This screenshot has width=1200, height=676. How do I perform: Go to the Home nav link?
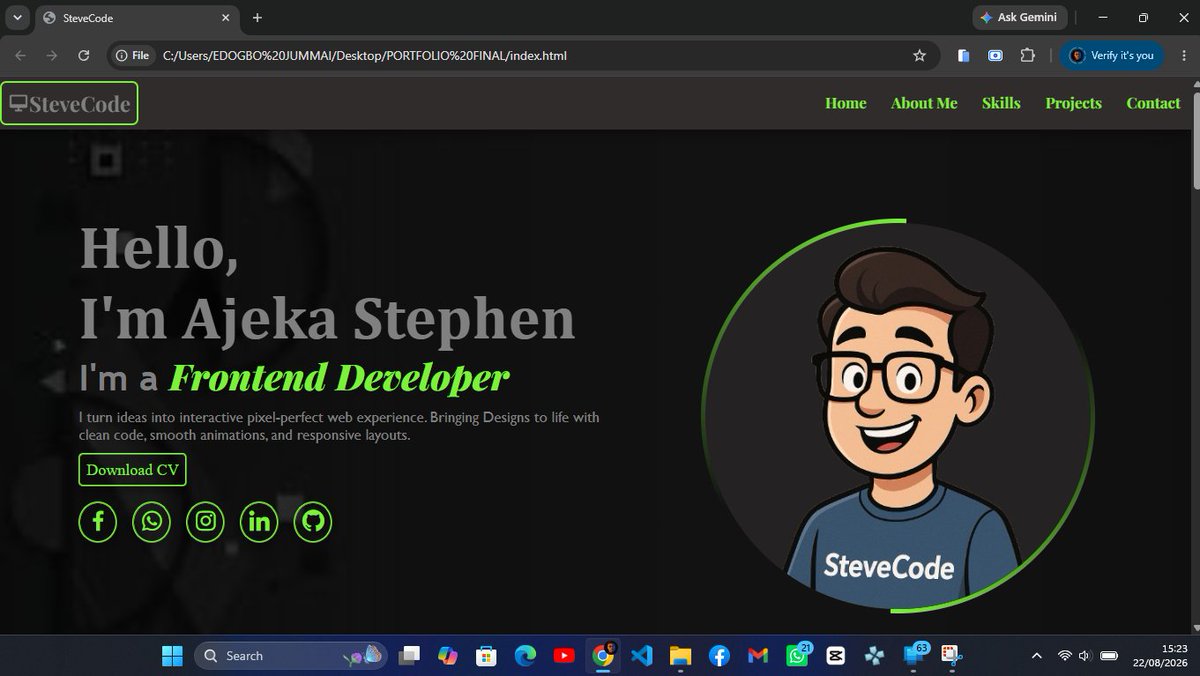click(846, 103)
